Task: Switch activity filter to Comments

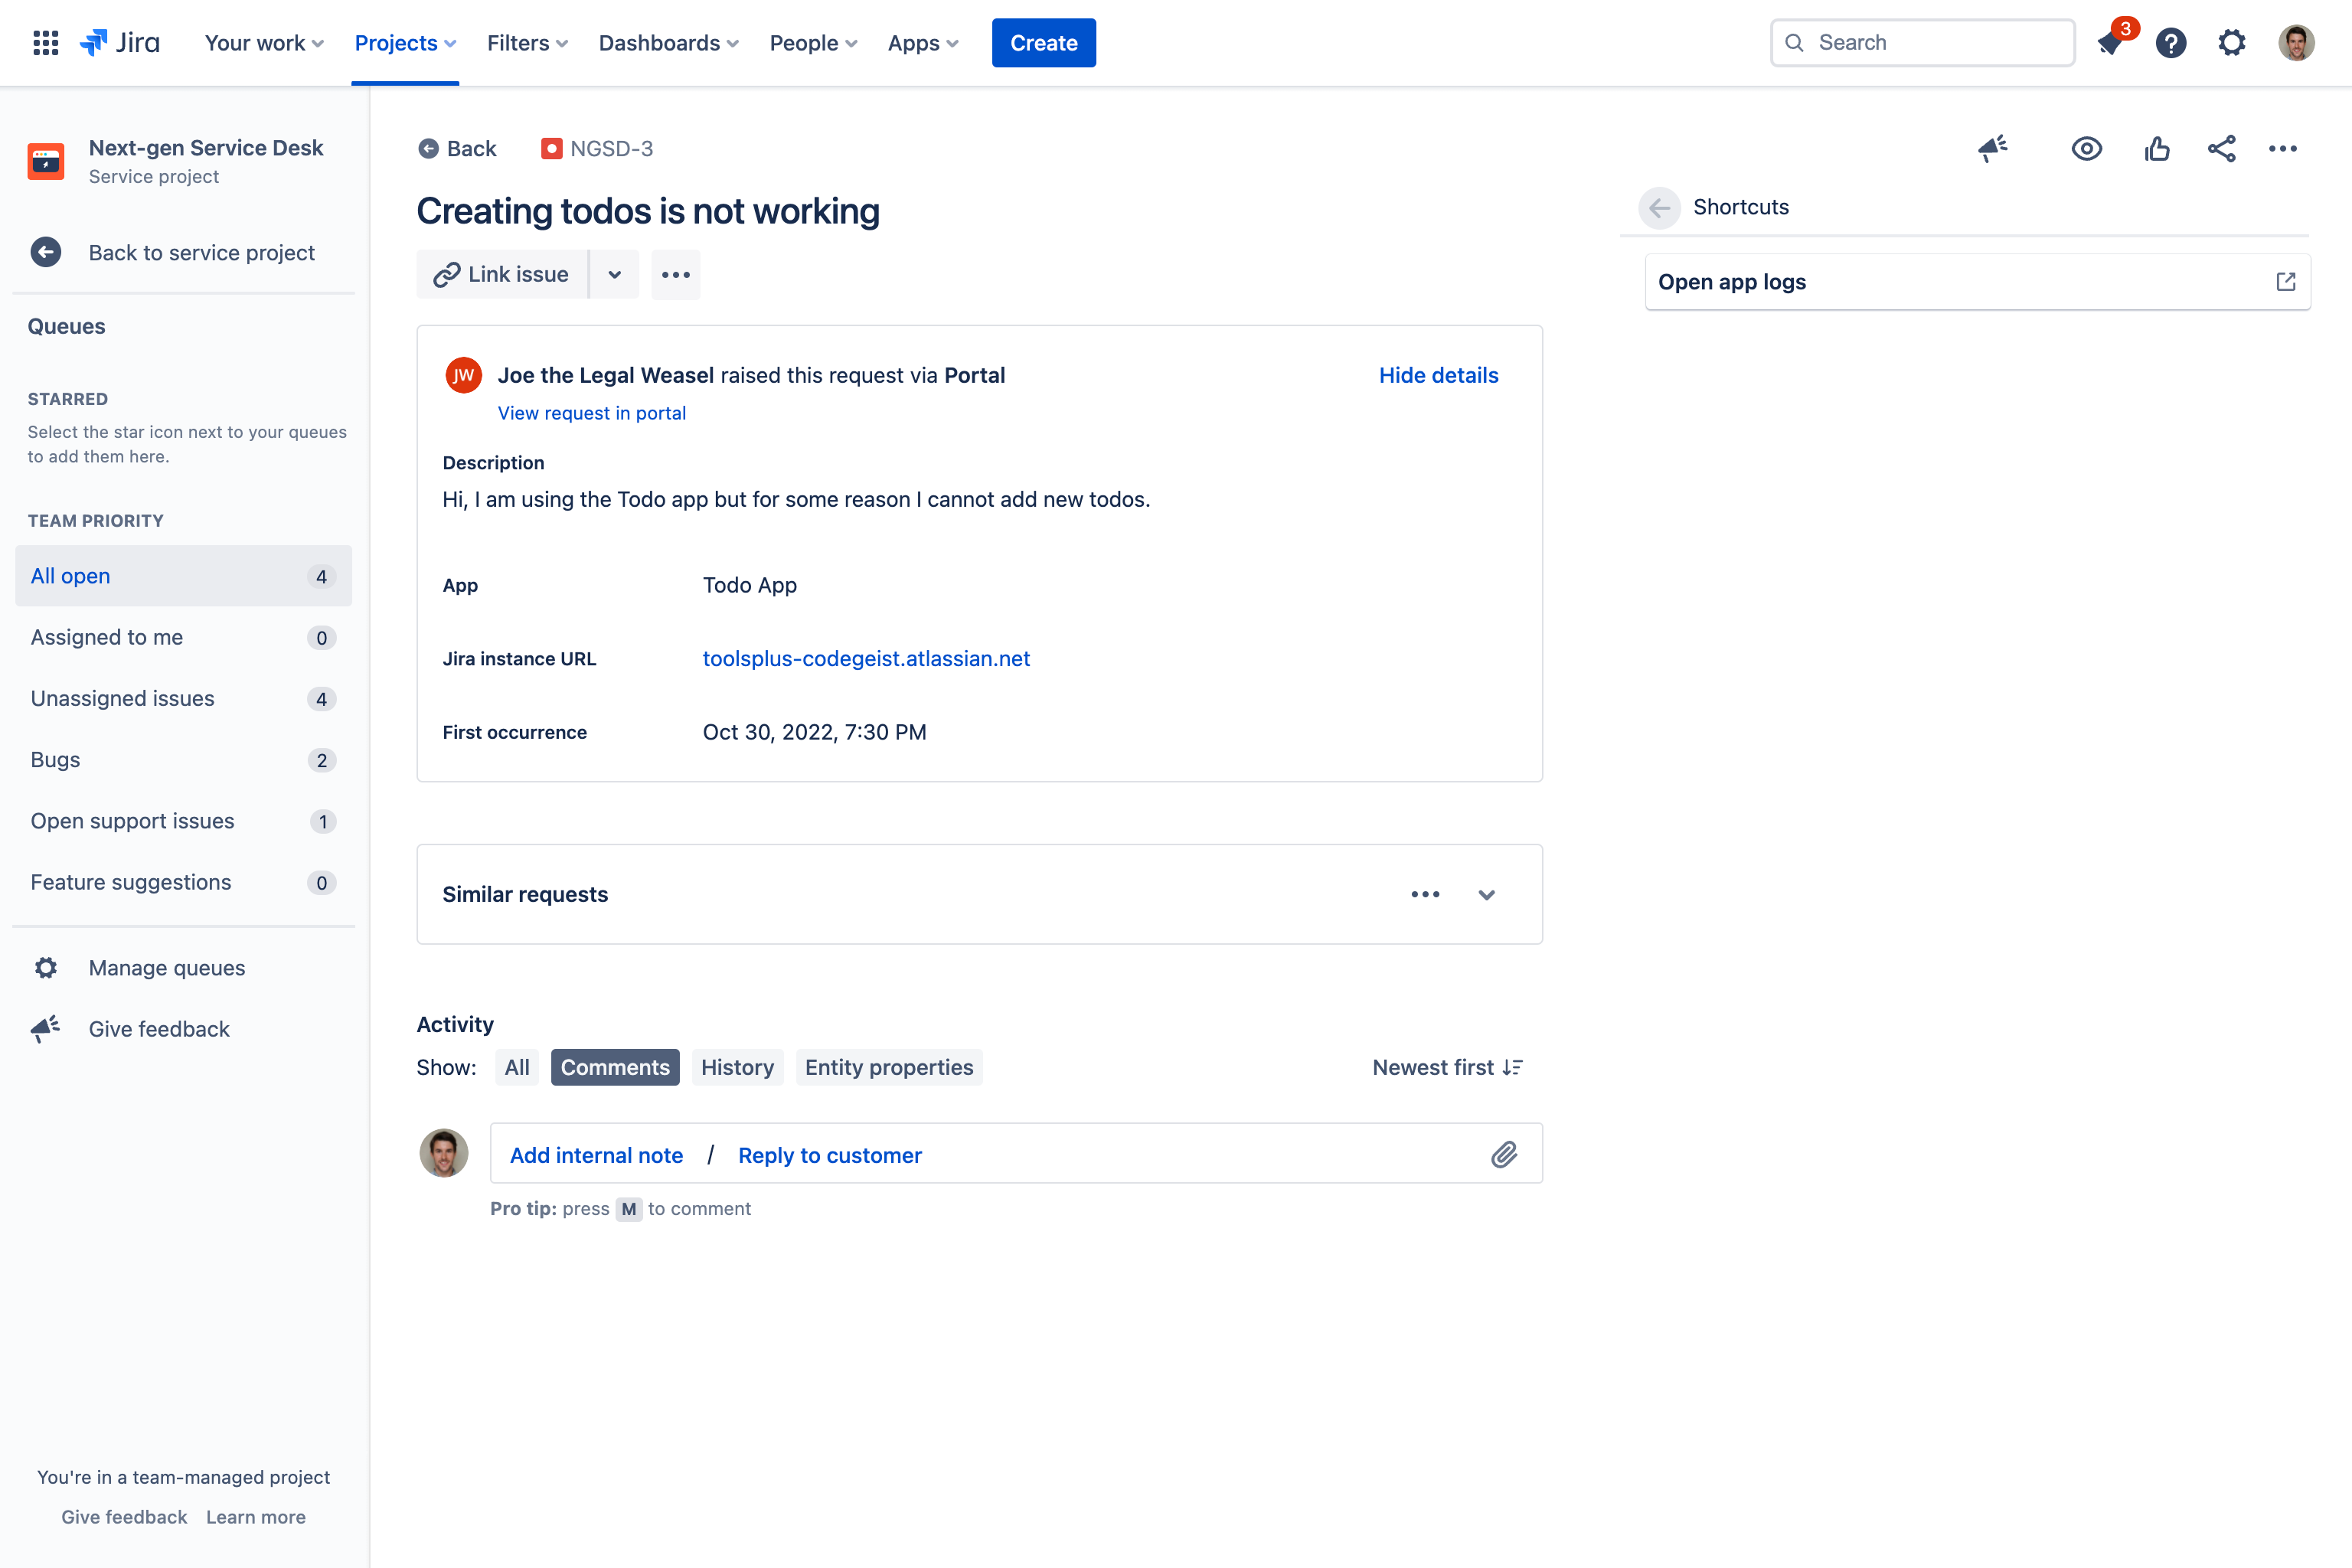Action: coord(614,1066)
